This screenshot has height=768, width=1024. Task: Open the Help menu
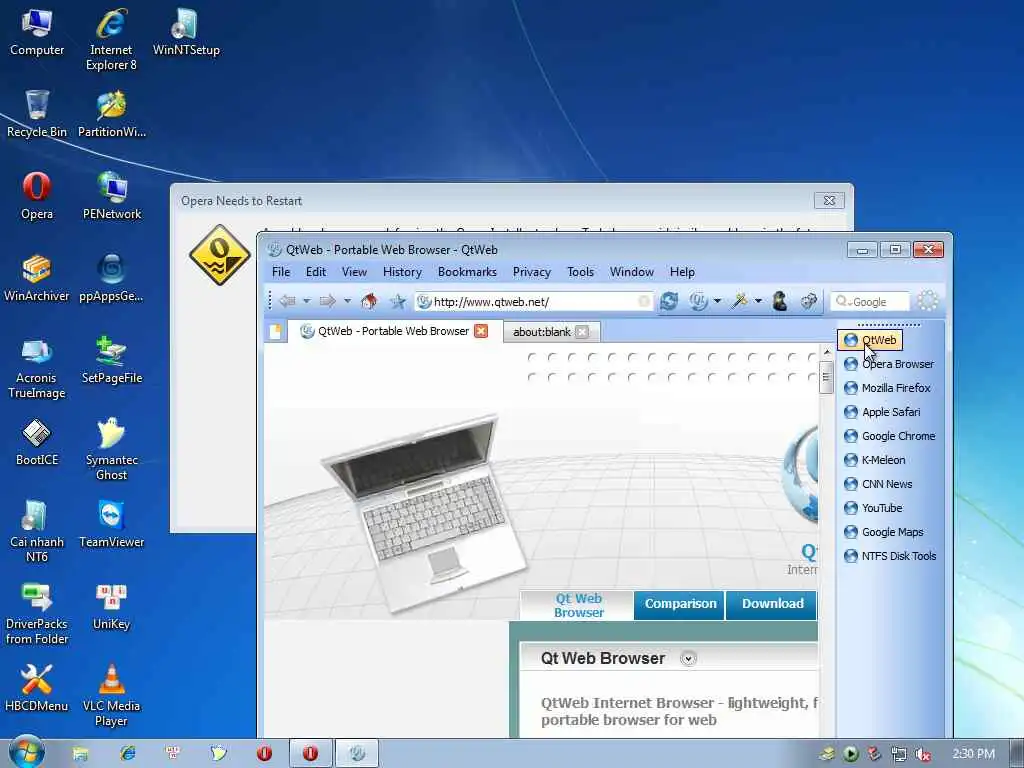[682, 272]
